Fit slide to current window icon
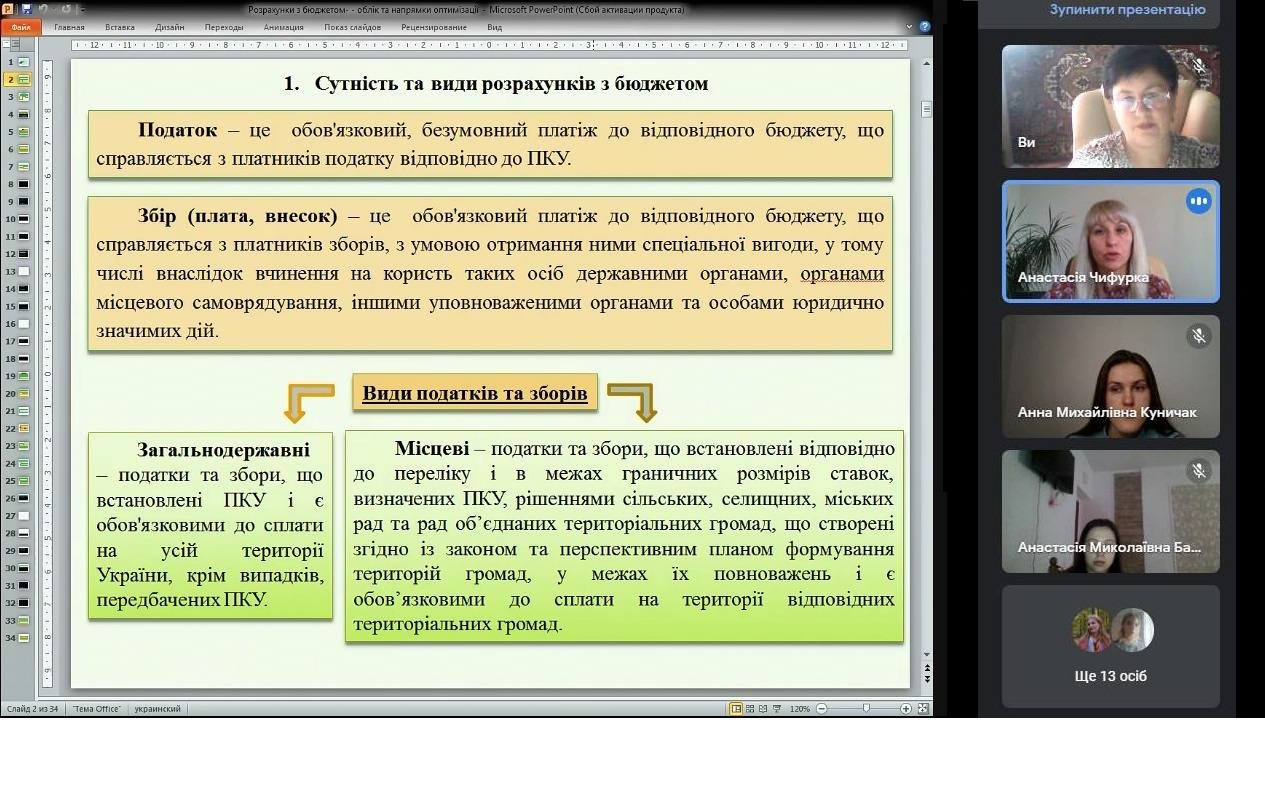The height and width of the screenshot is (790, 1265). (x=923, y=708)
